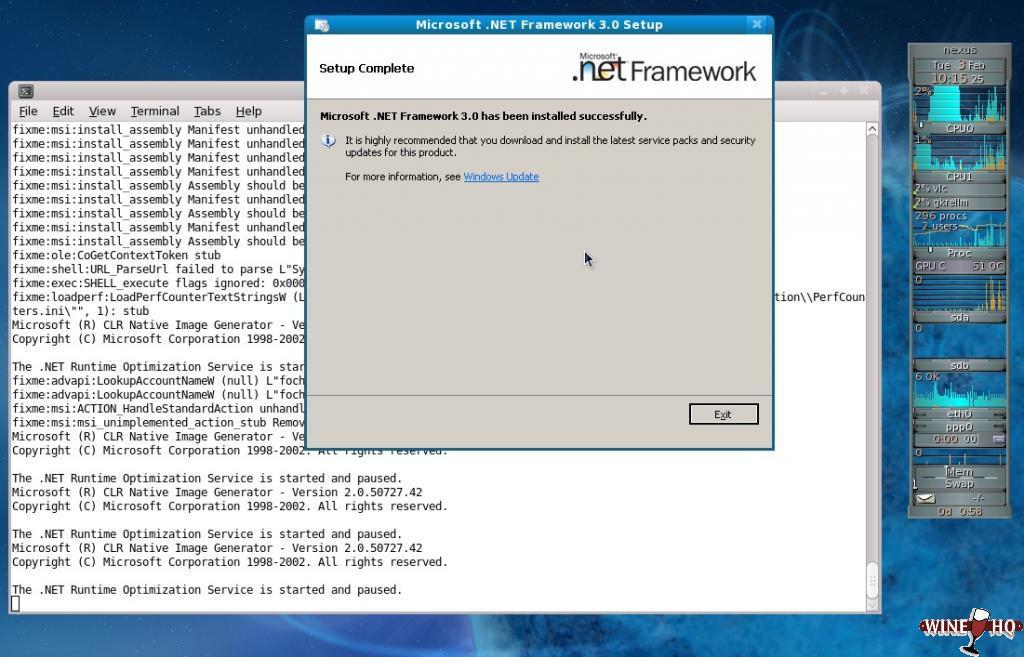Click the ppp0 0:00 timer display

pos(955,440)
